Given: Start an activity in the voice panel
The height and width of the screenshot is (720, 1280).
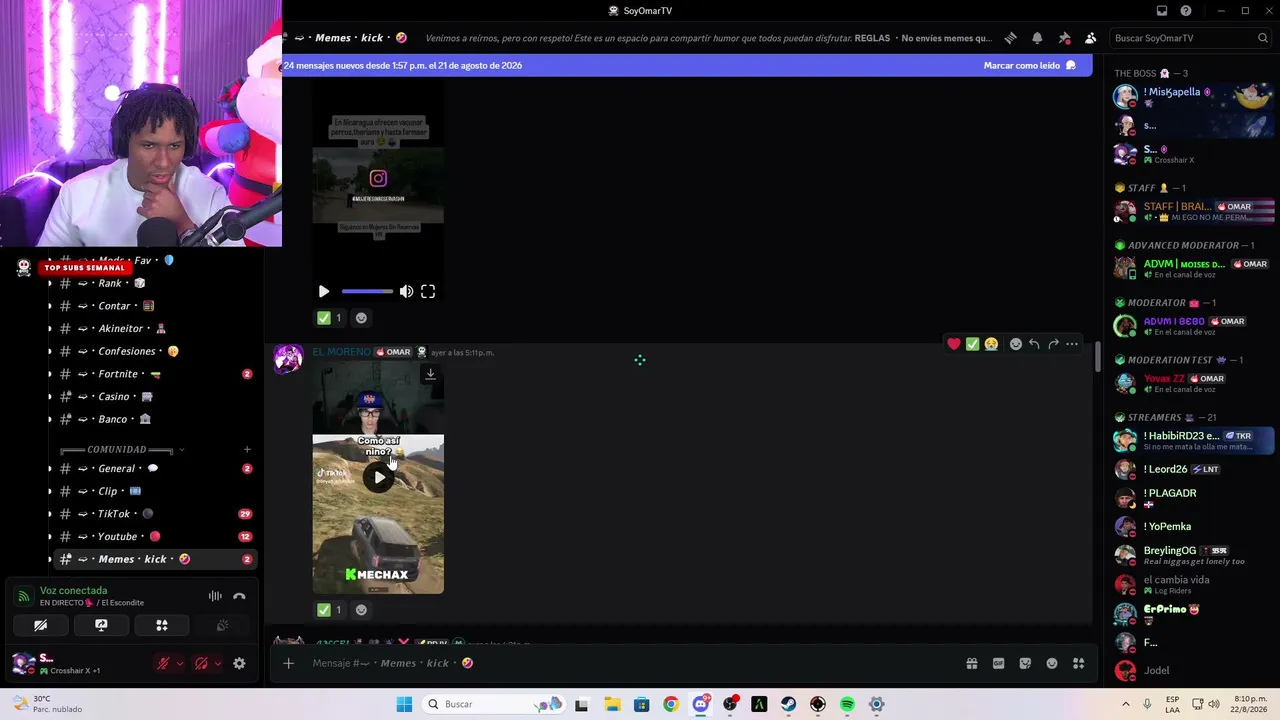Looking at the screenshot, I should (162, 625).
